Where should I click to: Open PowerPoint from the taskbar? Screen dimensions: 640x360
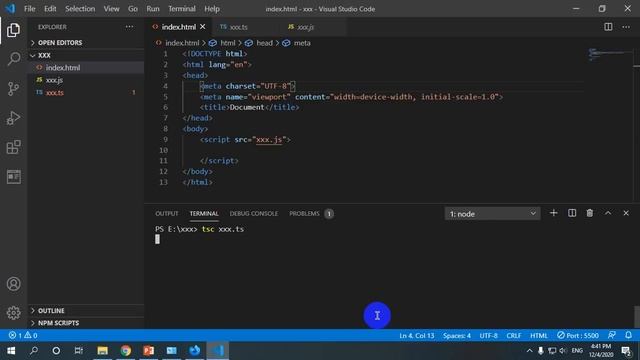[149, 351]
